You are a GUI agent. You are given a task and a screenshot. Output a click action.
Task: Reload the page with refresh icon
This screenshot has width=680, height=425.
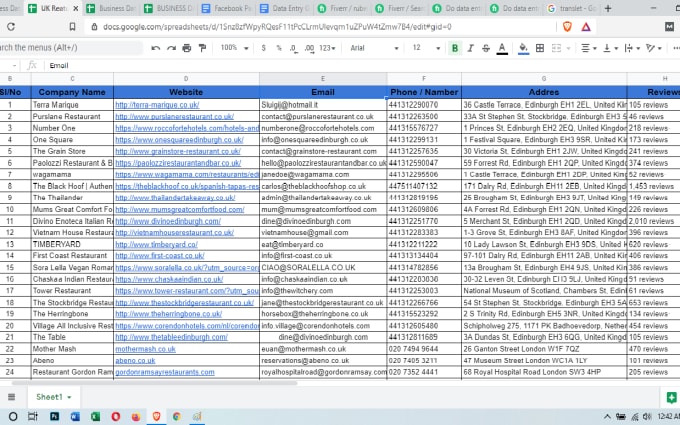coord(11,27)
